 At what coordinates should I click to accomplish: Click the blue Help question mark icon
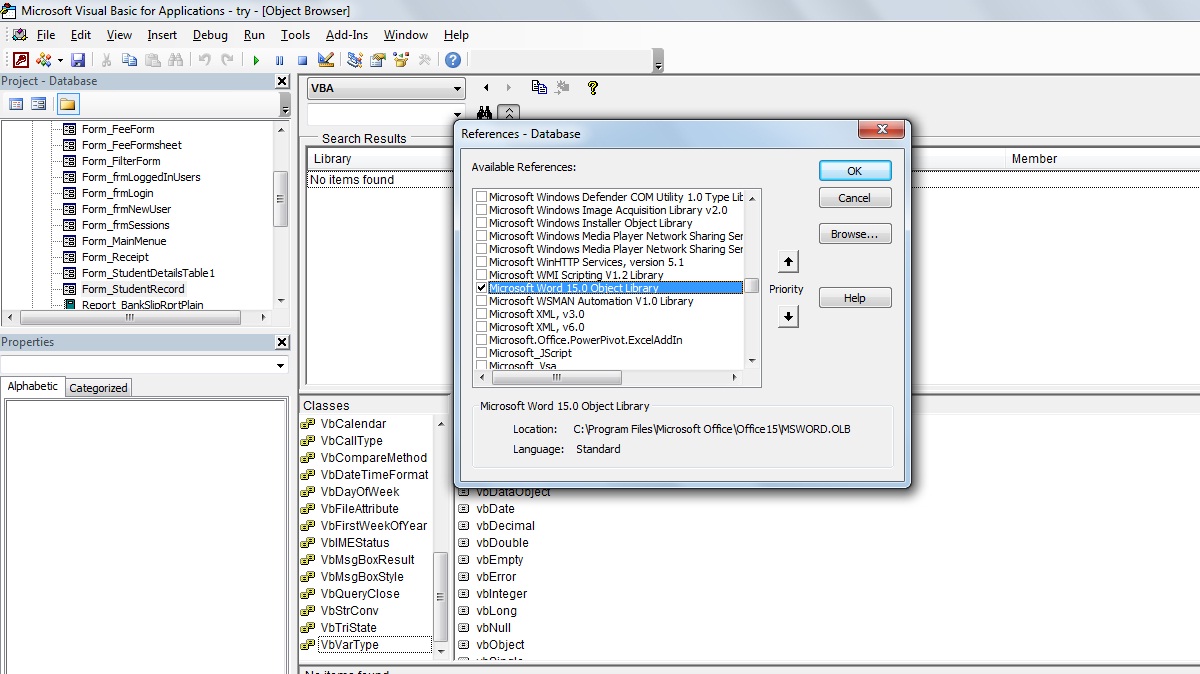(x=453, y=60)
